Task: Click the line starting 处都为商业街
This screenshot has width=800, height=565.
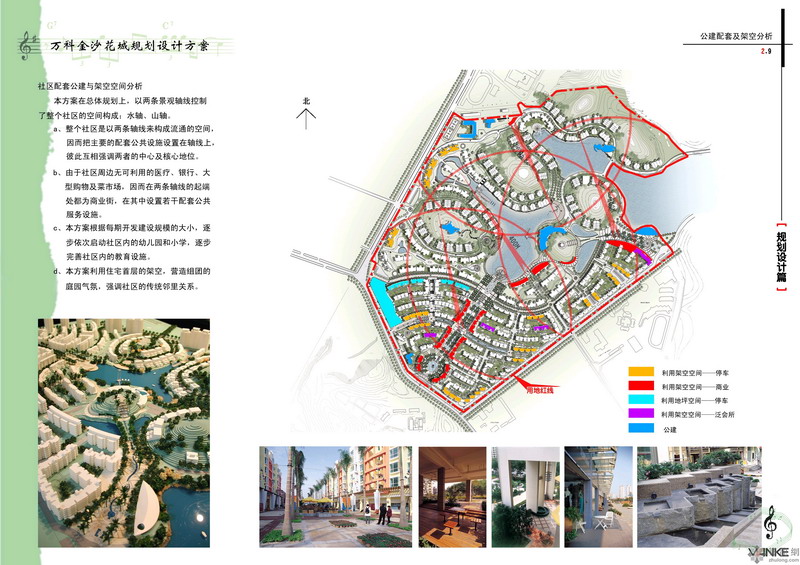Action: coord(138,201)
